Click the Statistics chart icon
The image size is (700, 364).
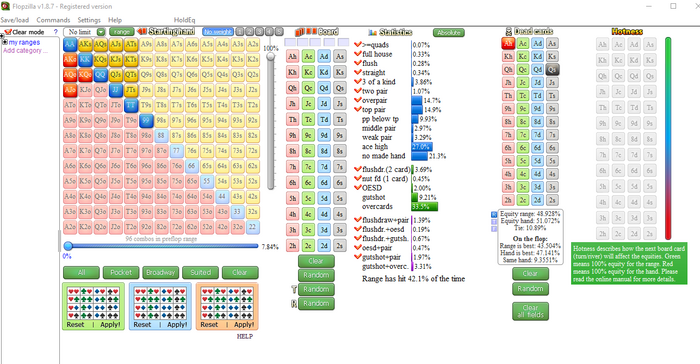tap(372, 33)
